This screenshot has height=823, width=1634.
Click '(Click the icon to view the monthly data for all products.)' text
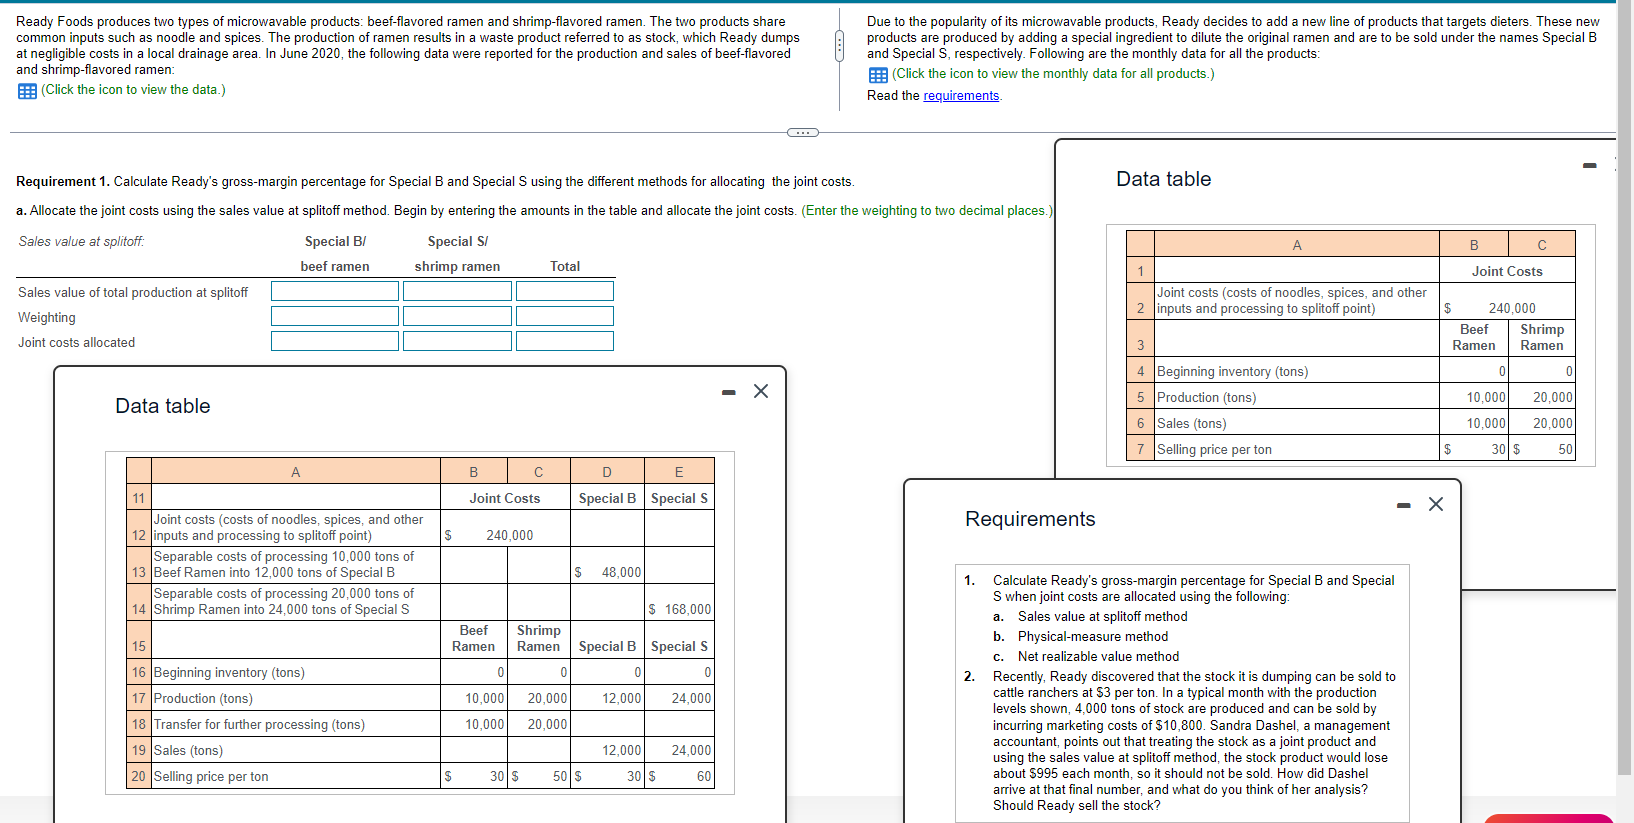point(1053,74)
